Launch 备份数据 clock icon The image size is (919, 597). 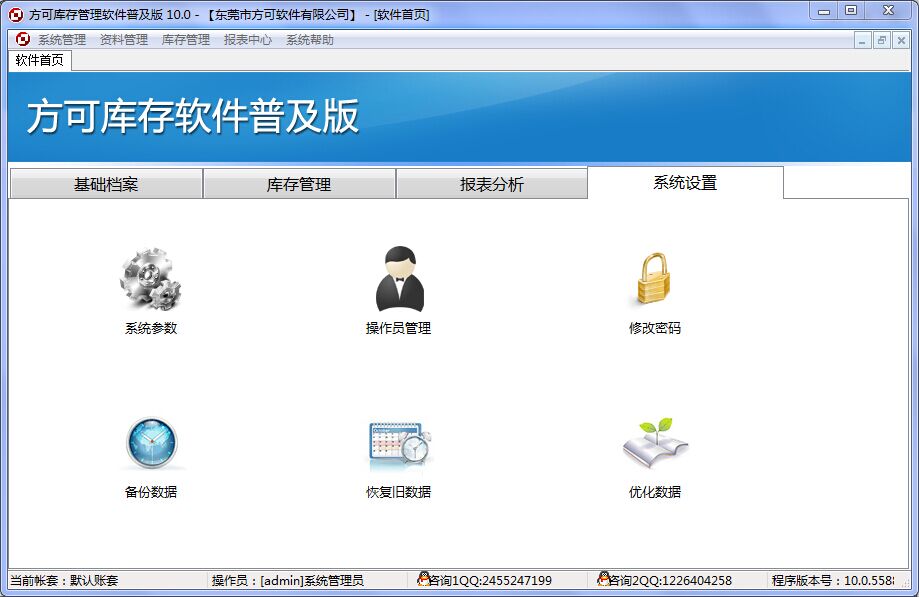point(151,443)
